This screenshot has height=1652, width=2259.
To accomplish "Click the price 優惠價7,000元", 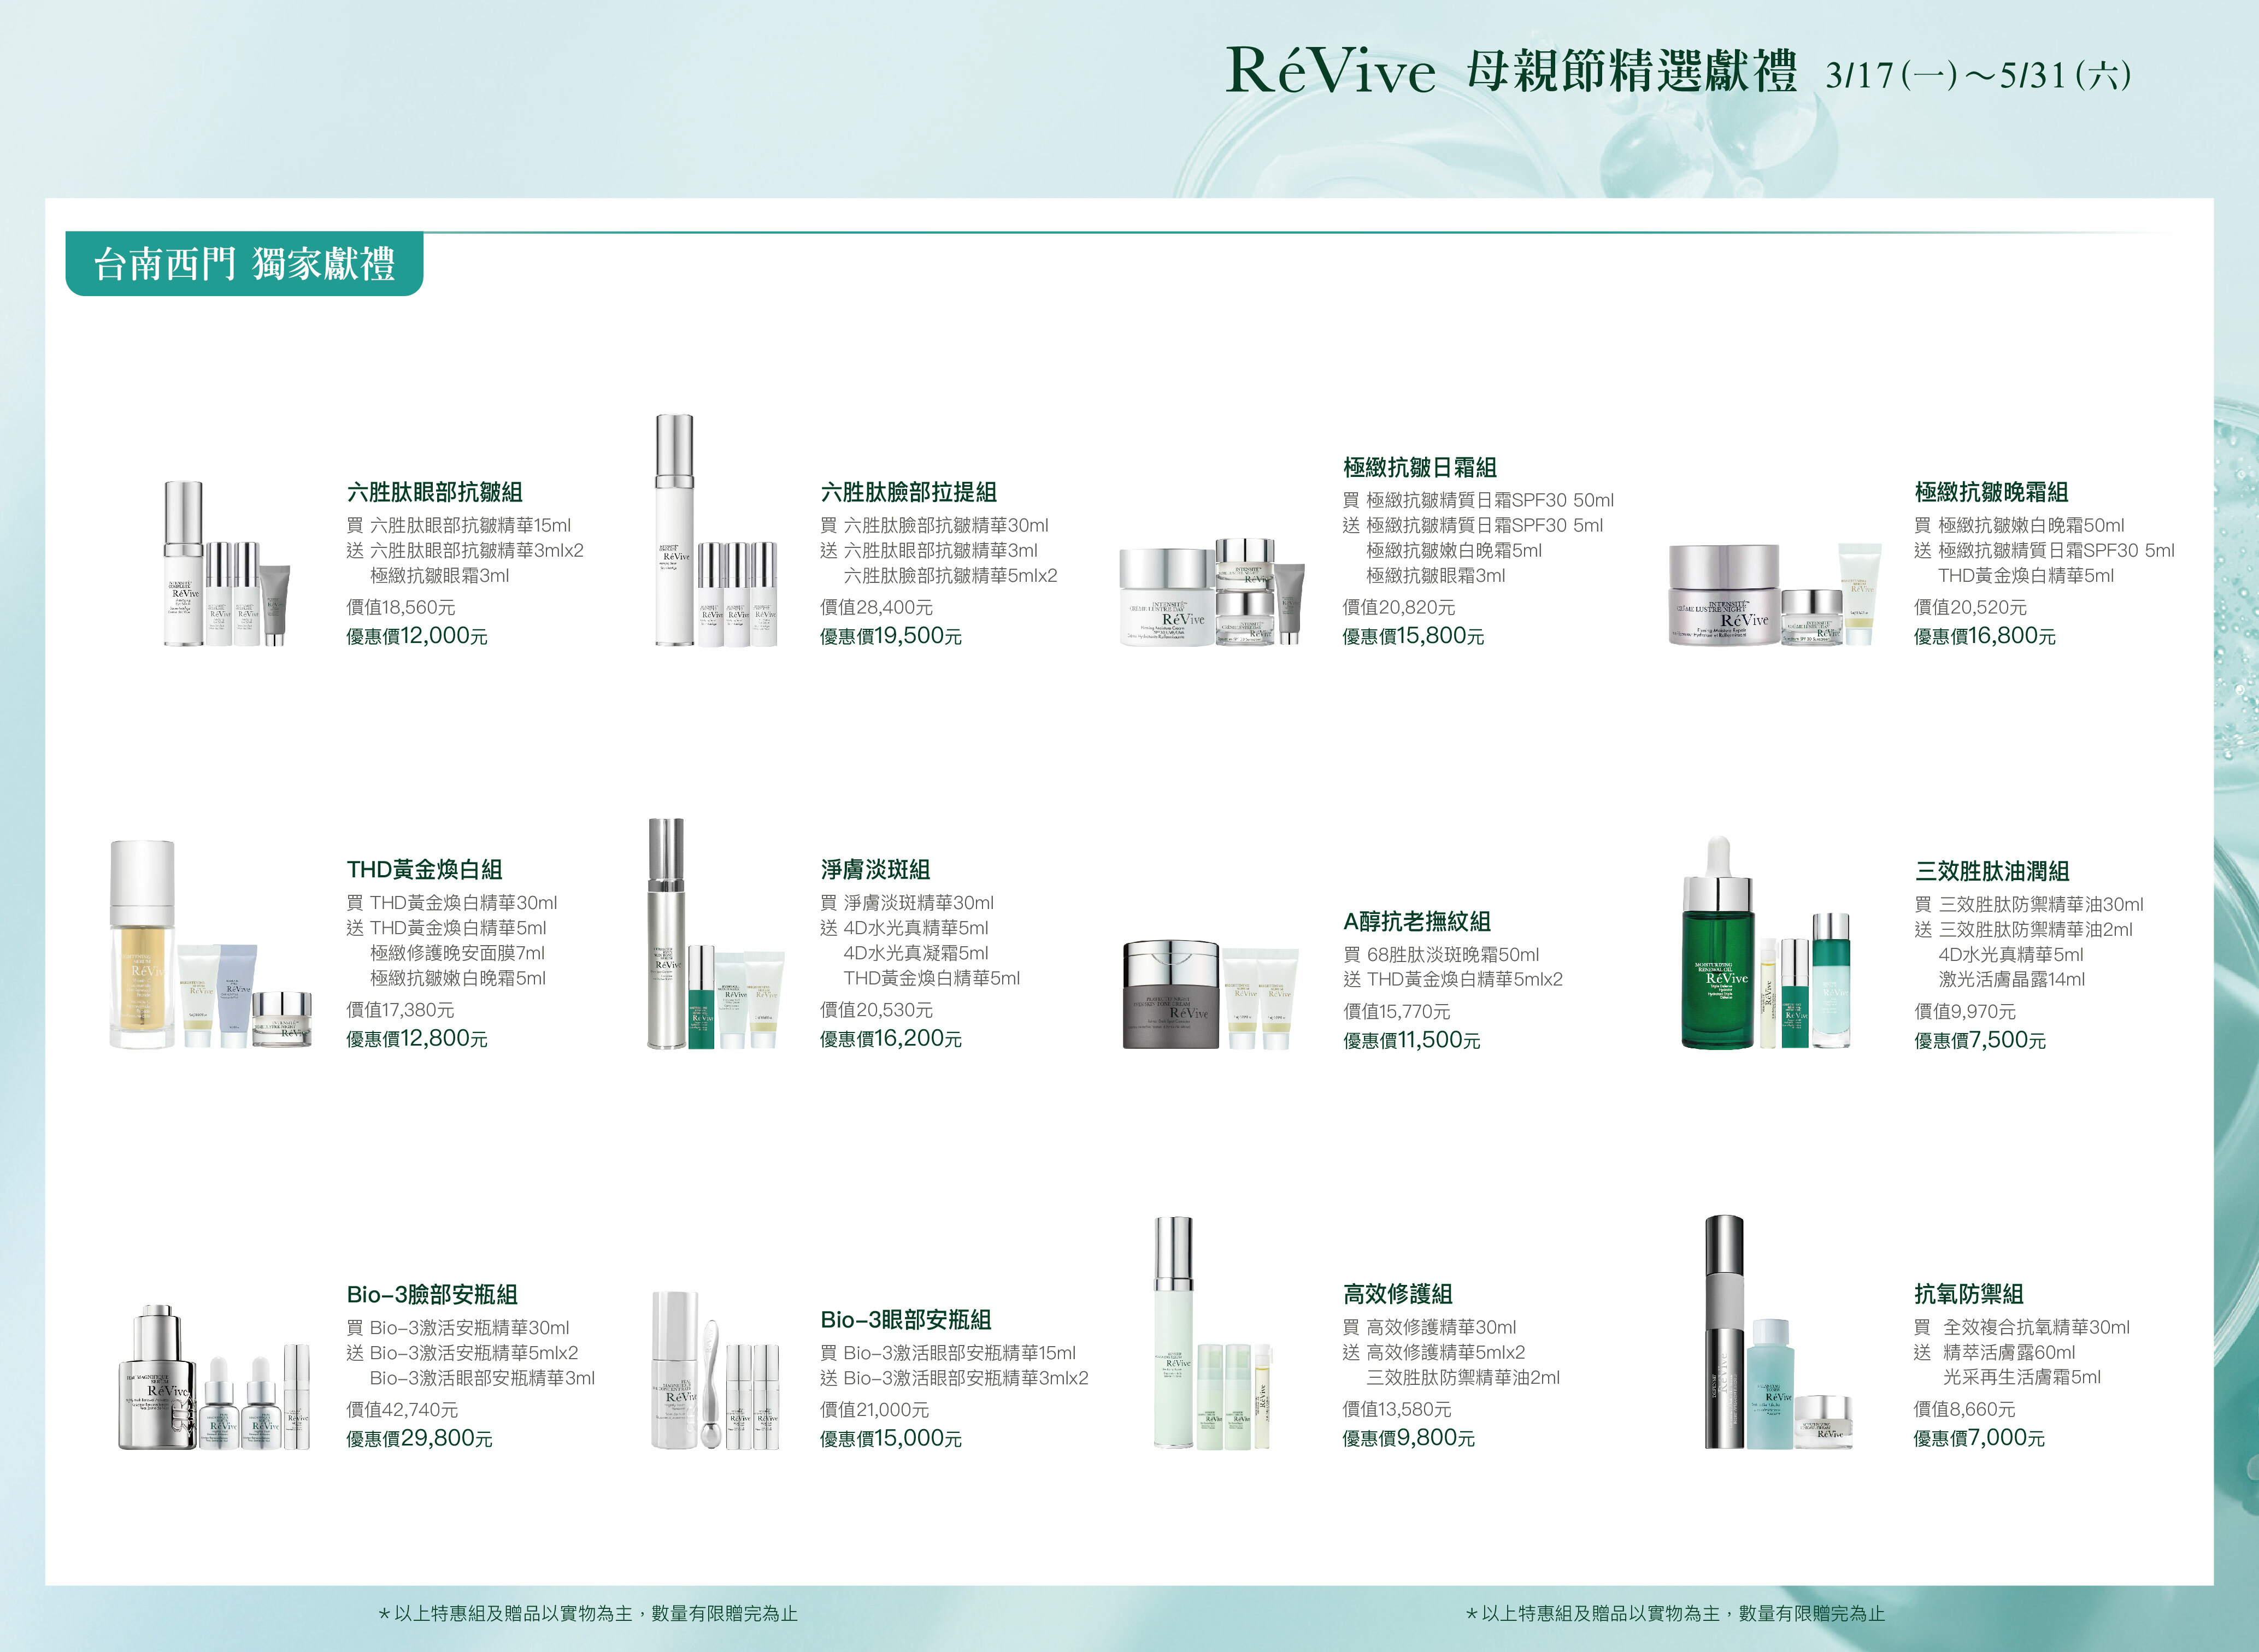I will pyautogui.click(x=1979, y=1438).
